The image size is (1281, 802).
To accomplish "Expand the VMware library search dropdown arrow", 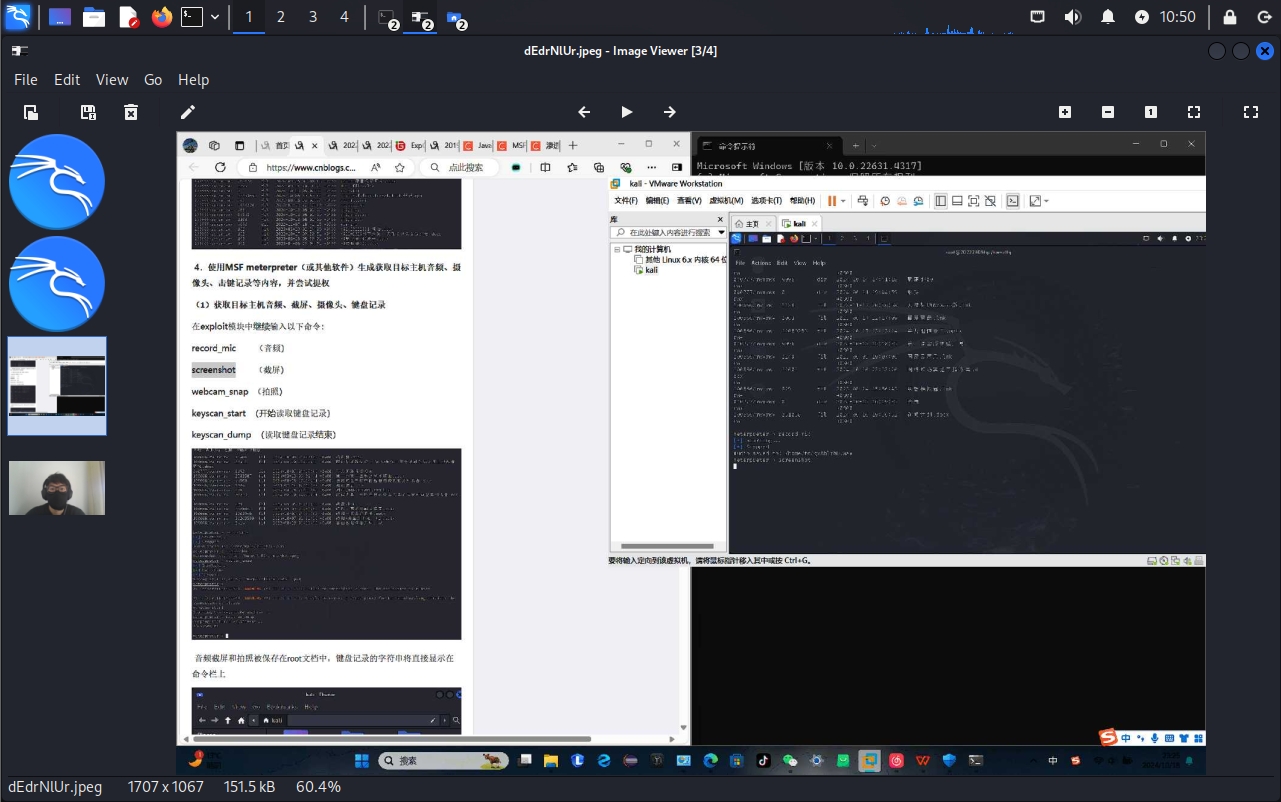I will (722, 232).
